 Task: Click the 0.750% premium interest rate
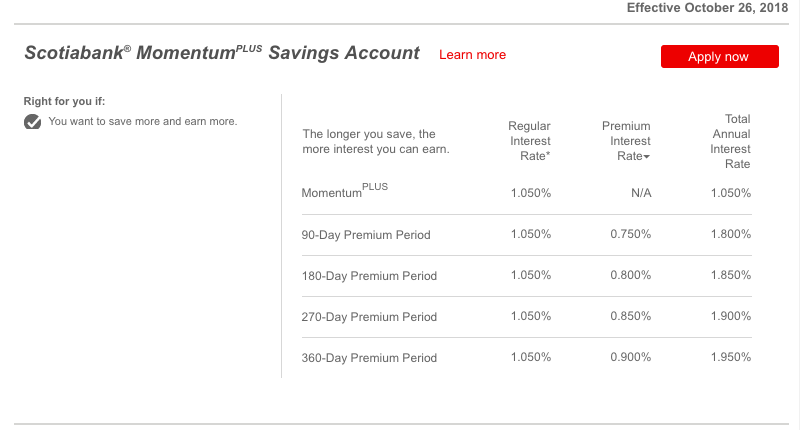(x=630, y=234)
